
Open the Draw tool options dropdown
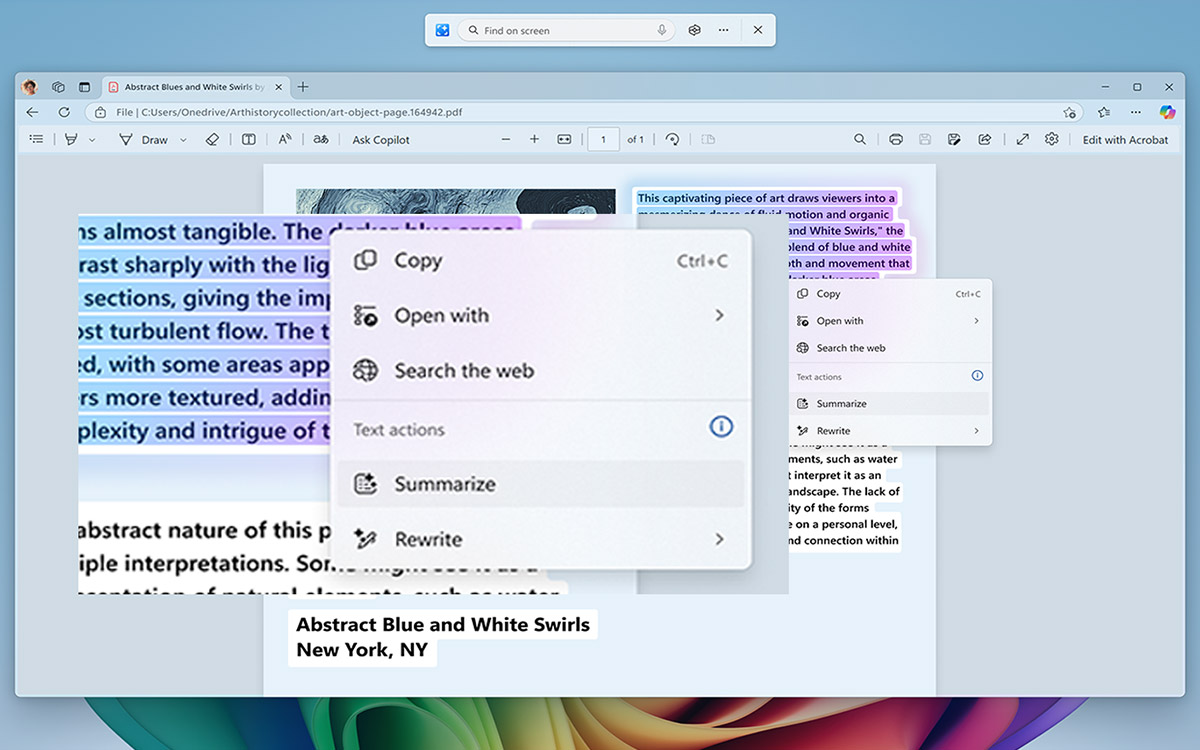click(x=183, y=139)
